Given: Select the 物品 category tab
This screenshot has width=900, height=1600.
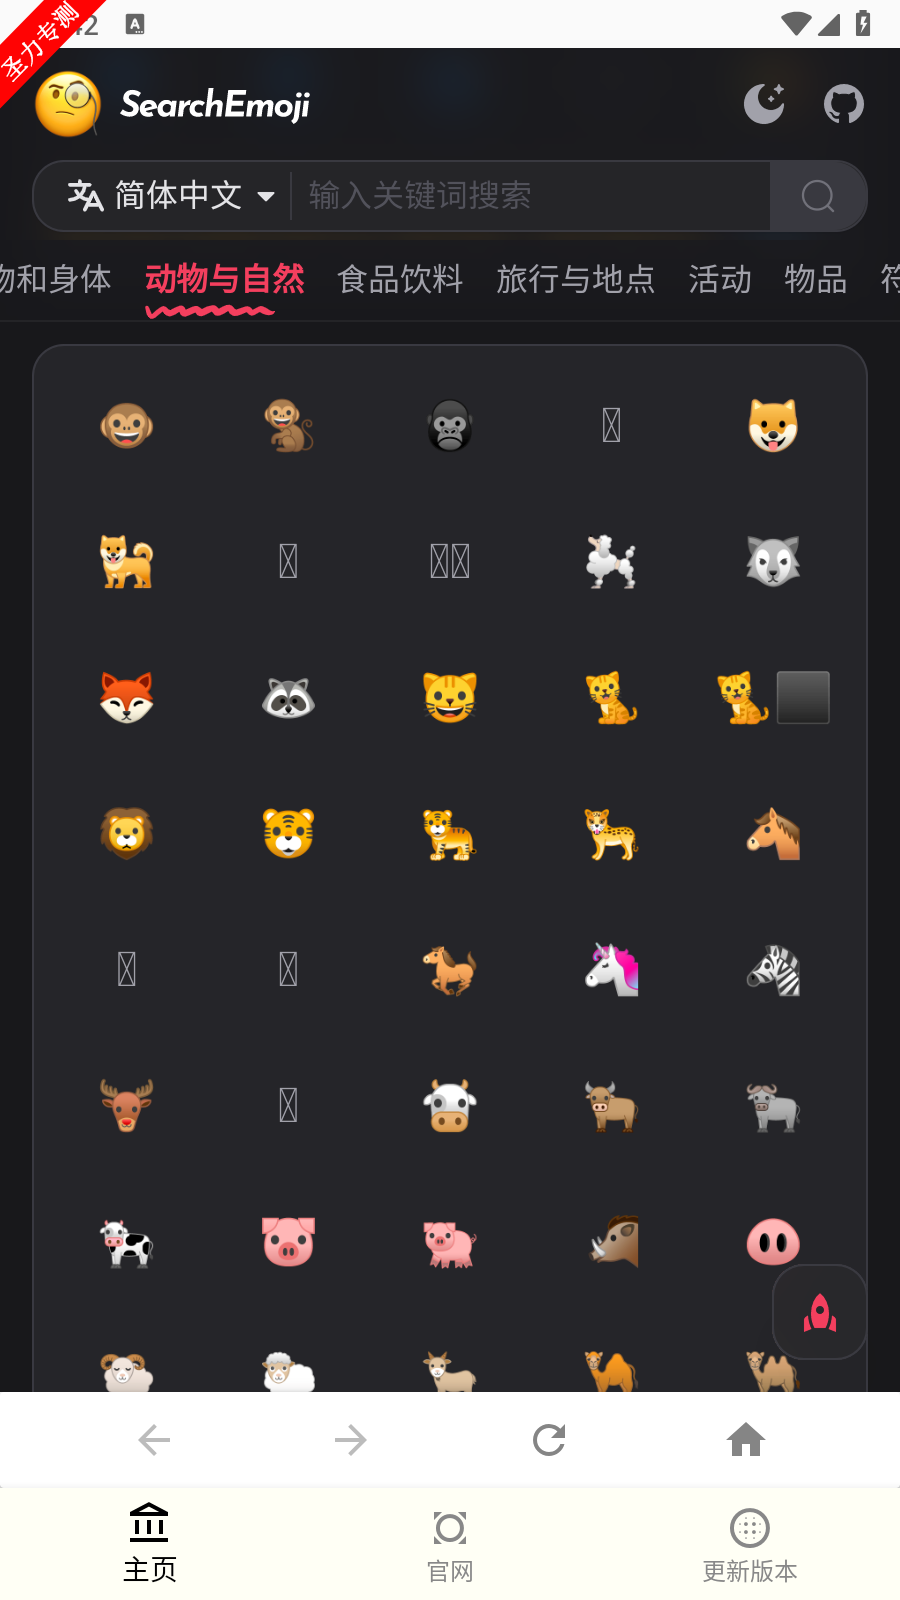Looking at the screenshot, I should [x=816, y=279].
